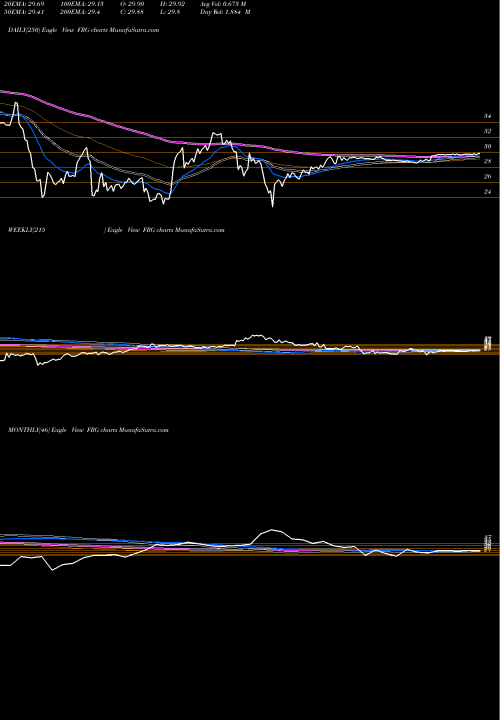Click the DAILY(250) Eagle View chart title
500x720 pixels.
[x=83, y=30]
